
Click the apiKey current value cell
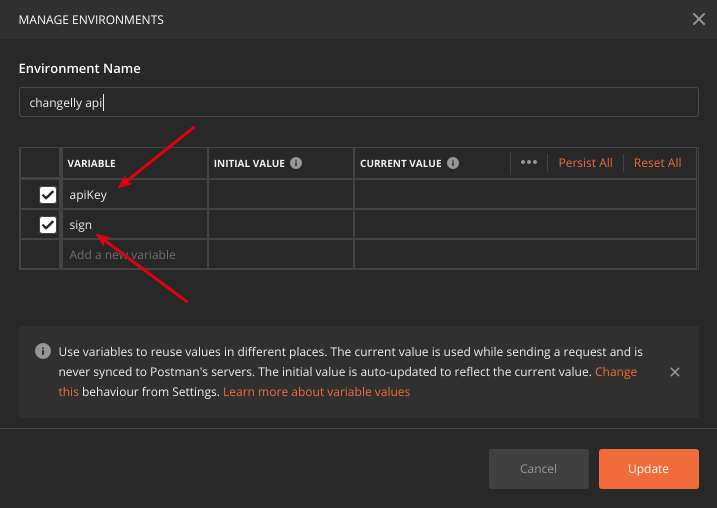click(525, 194)
